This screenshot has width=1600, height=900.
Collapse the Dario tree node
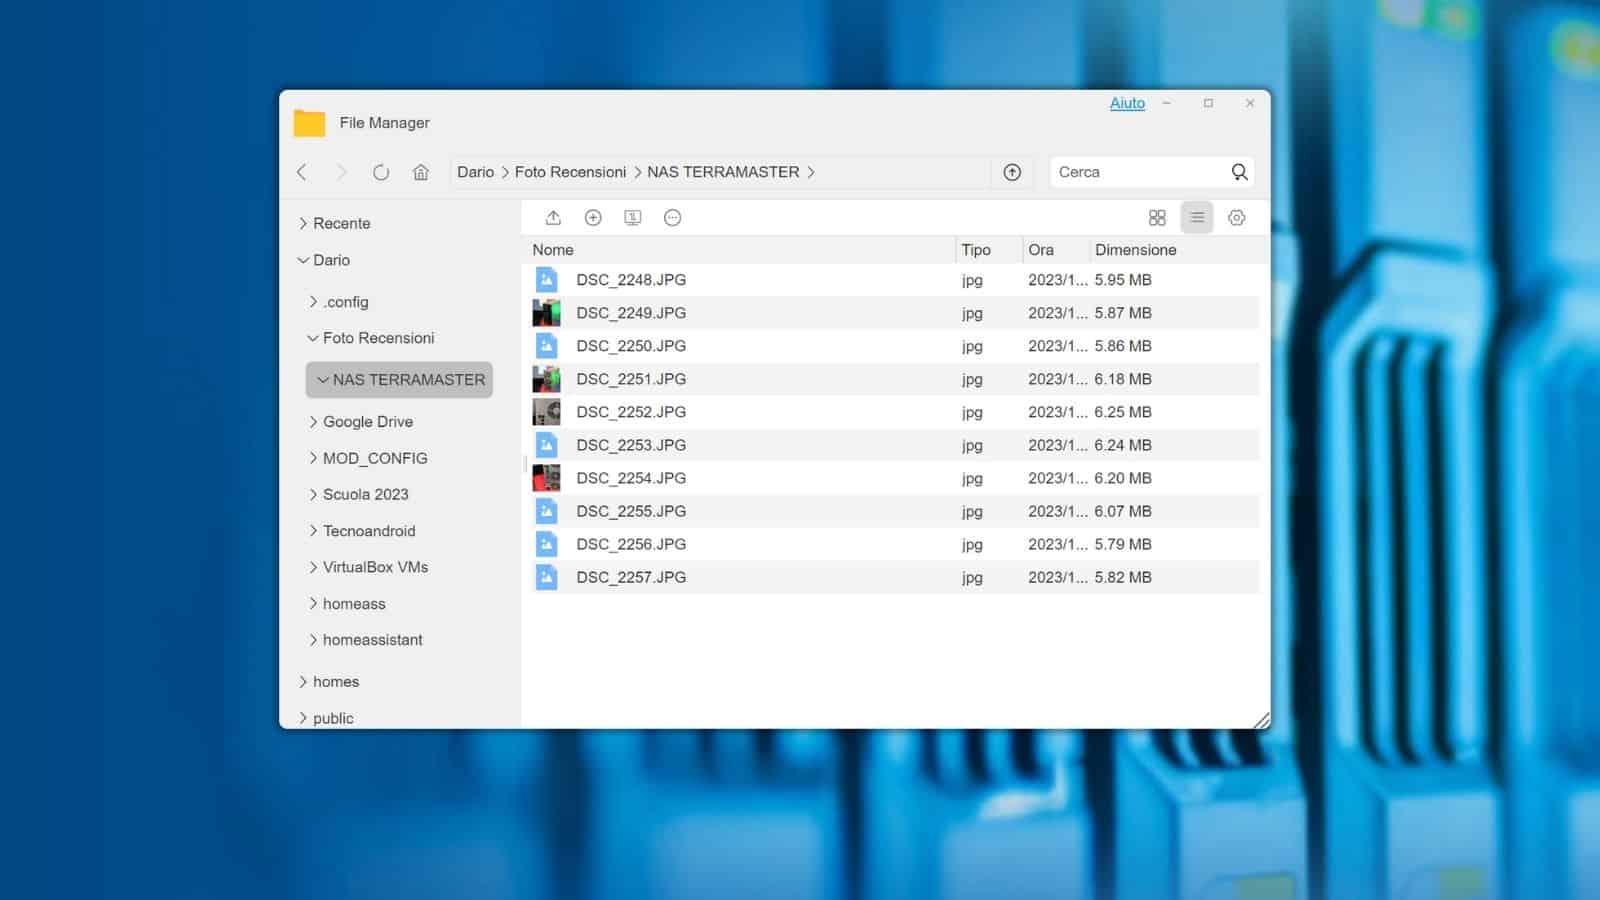303,260
